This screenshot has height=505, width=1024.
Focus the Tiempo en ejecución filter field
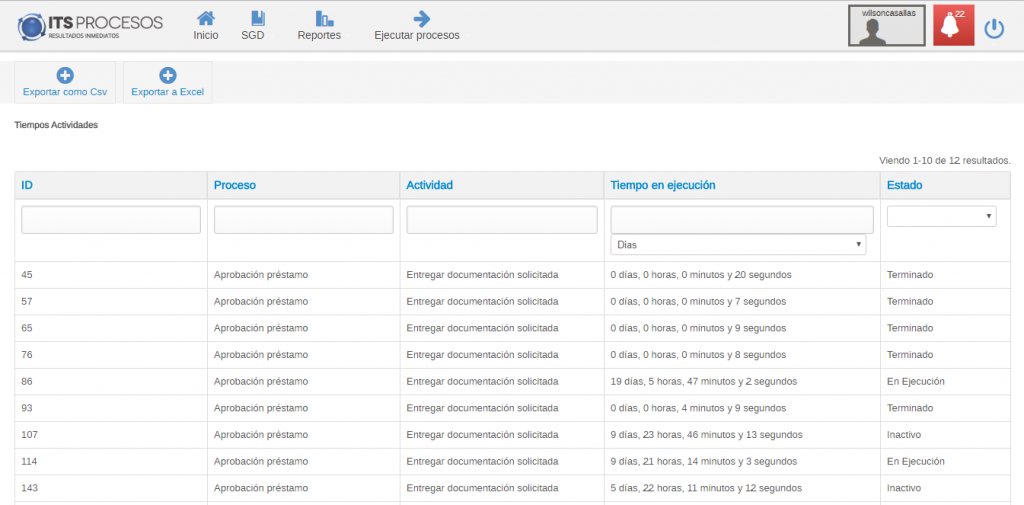point(742,220)
